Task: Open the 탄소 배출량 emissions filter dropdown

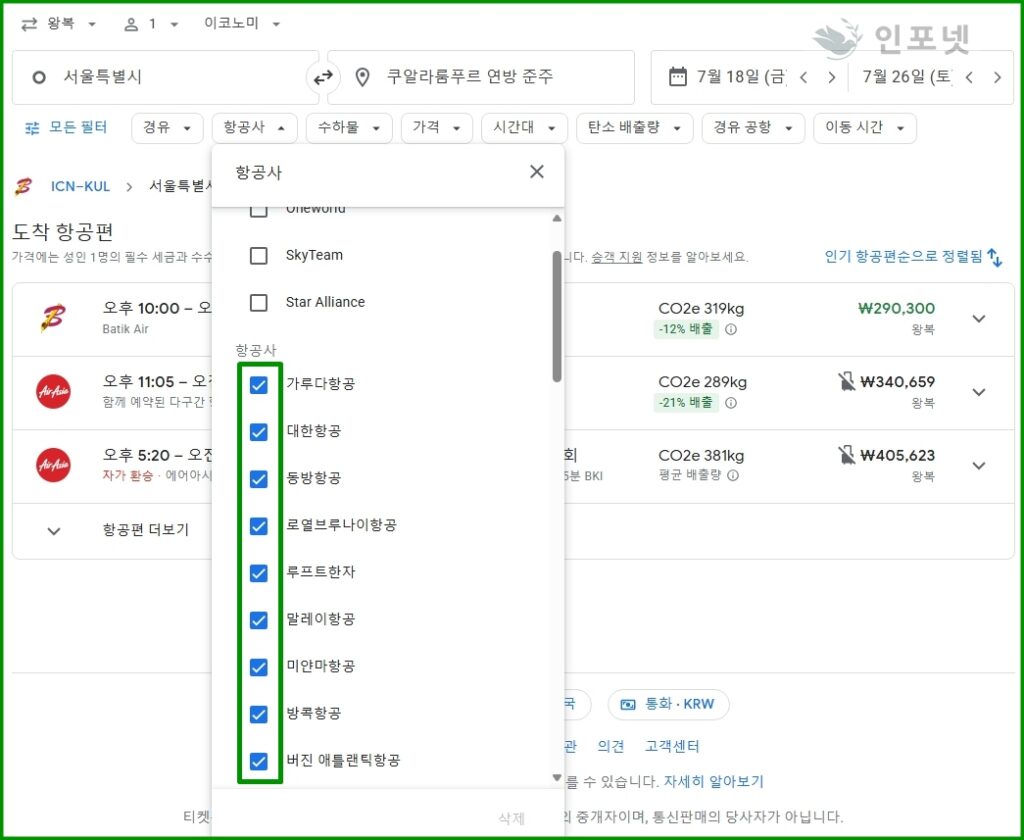Action: point(634,127)
